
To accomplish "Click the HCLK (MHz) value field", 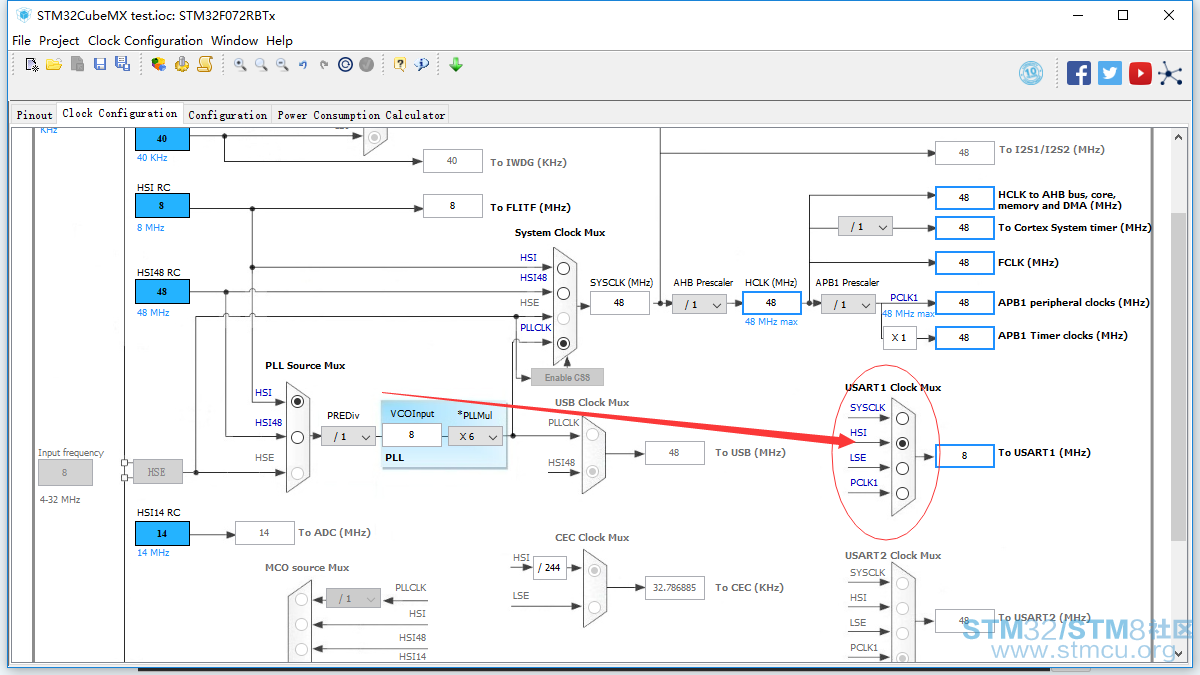I will [x=771, y=303].
